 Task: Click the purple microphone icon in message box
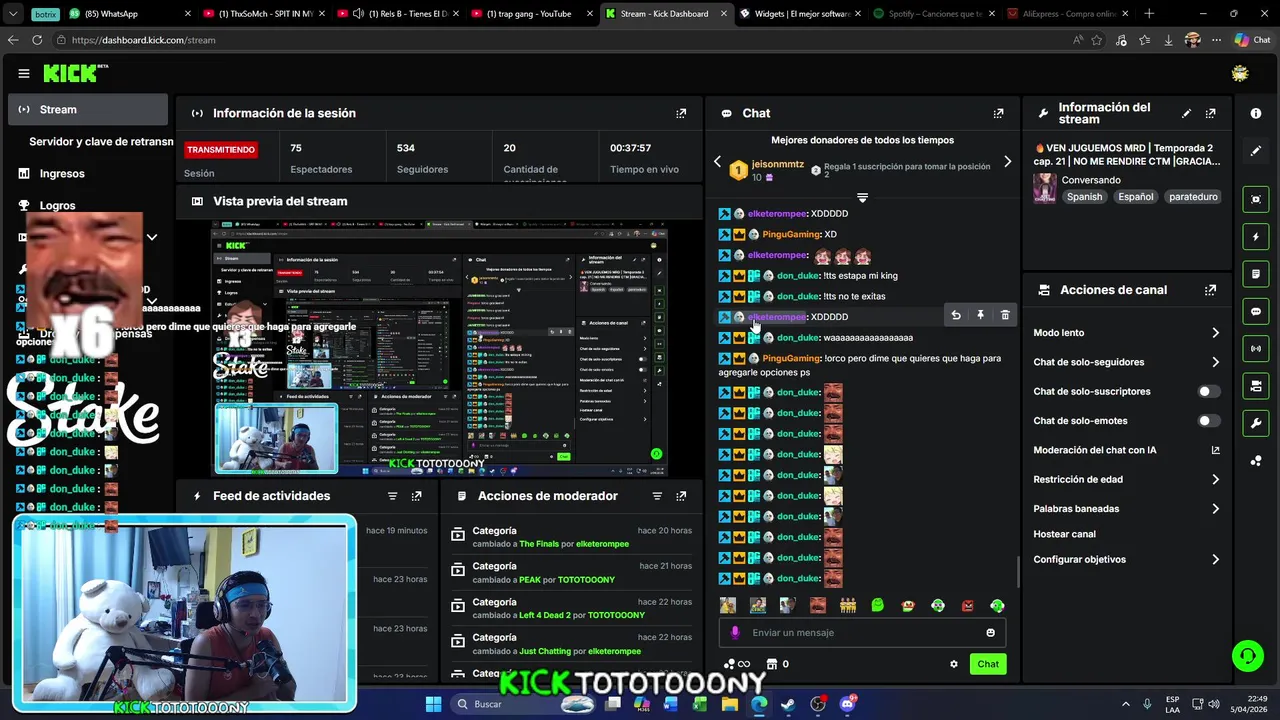click(x=735, y=632)
